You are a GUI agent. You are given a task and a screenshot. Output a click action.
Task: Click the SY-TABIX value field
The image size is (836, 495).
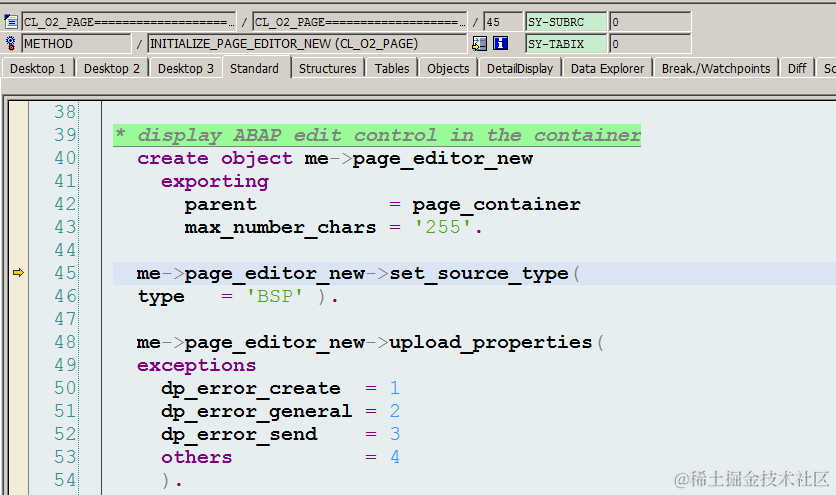click(650, 43)
